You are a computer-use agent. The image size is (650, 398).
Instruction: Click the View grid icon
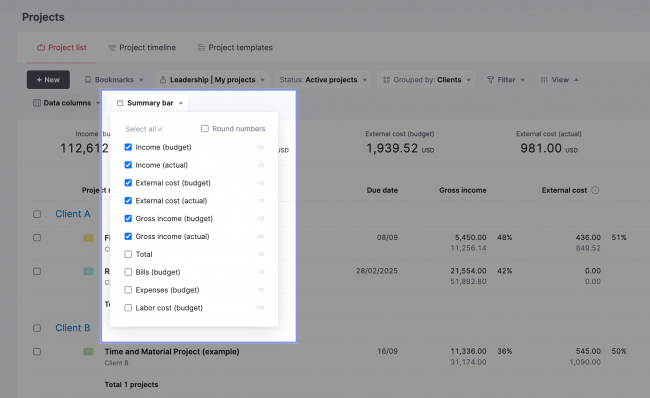pos(544,80)
